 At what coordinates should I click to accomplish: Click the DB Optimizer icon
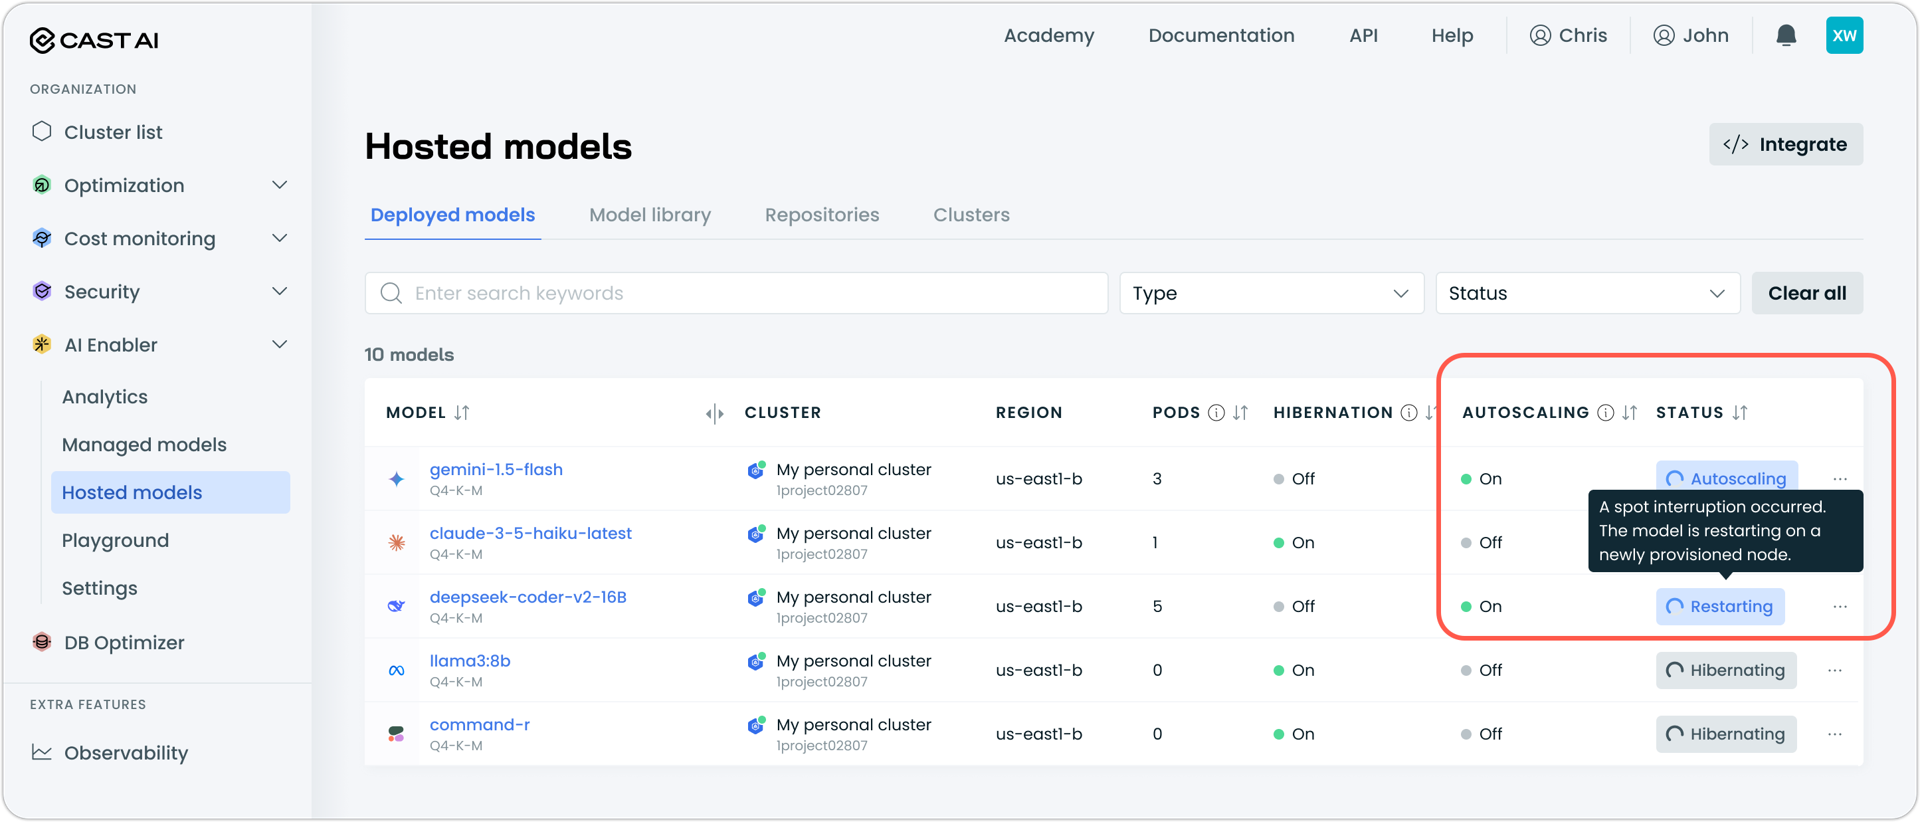[42, 642]
